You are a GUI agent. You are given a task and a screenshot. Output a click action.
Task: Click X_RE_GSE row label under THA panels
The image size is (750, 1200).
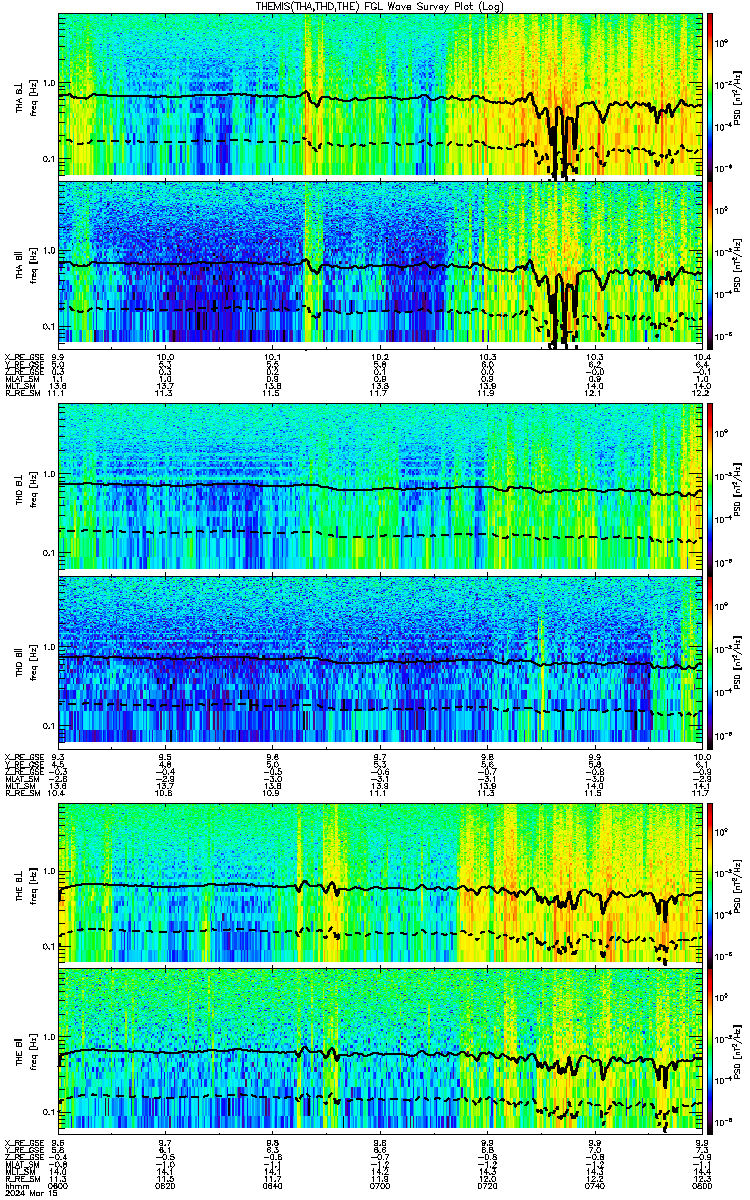[24, 356]
